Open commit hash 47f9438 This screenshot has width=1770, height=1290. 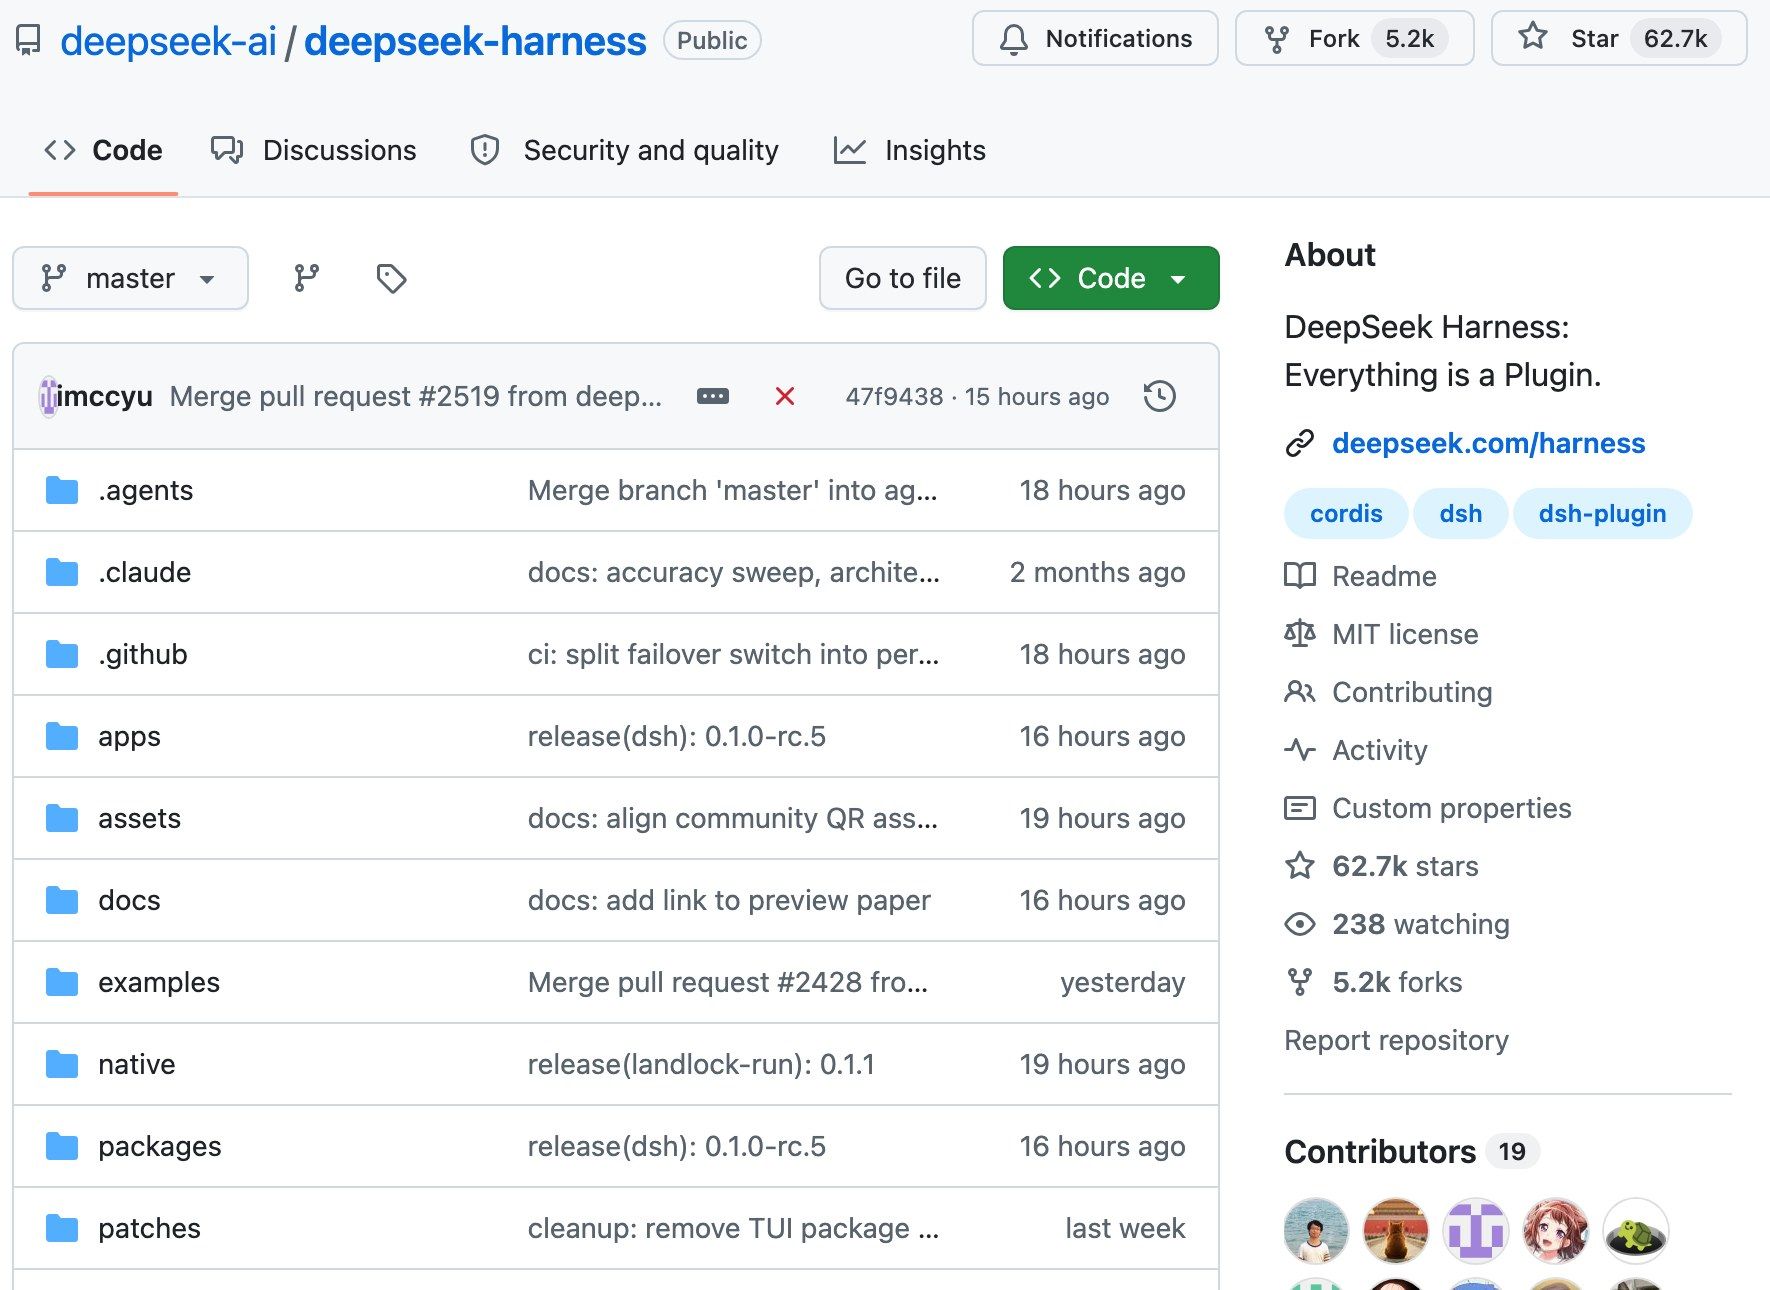894,396
